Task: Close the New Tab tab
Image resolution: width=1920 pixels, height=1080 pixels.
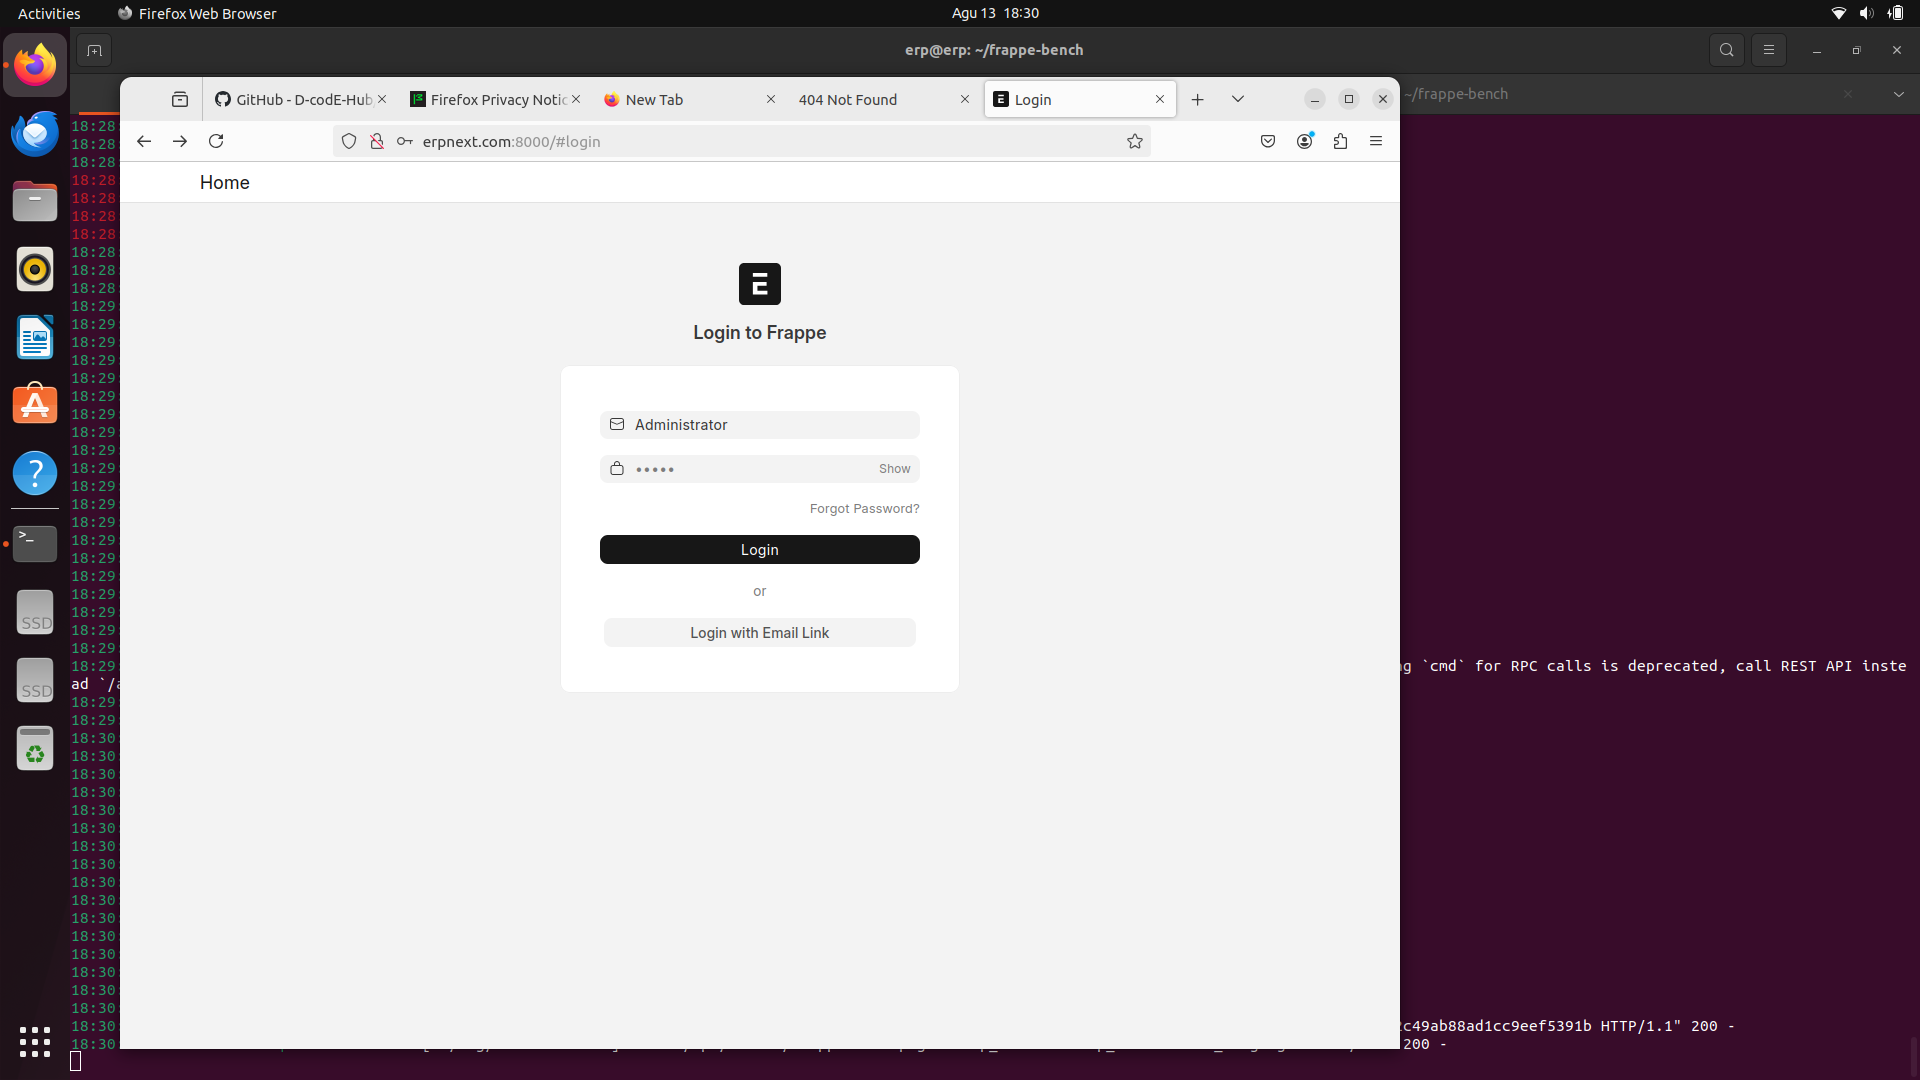Action: 771,99
